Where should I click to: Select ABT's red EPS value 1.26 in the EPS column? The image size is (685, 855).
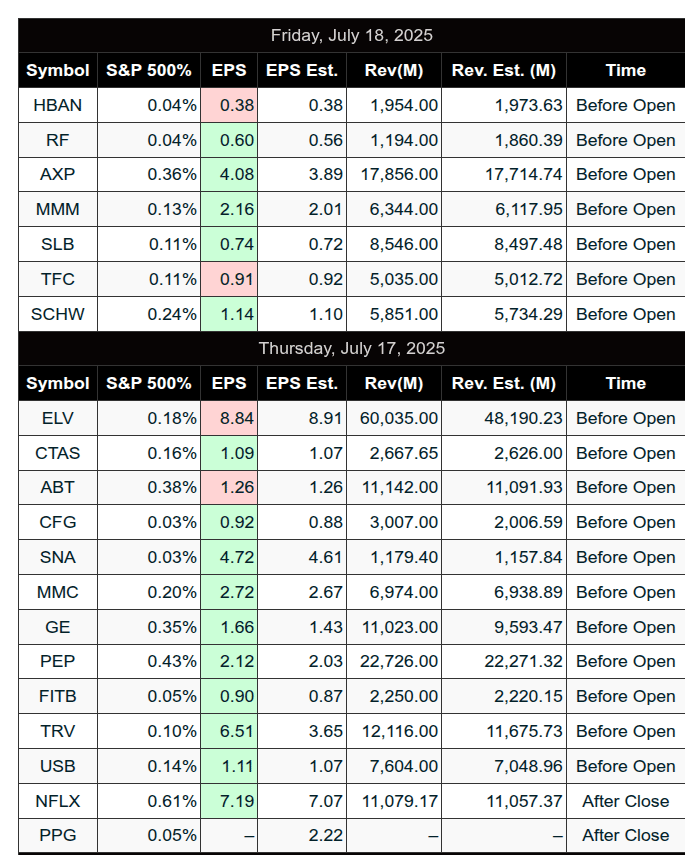229,487
